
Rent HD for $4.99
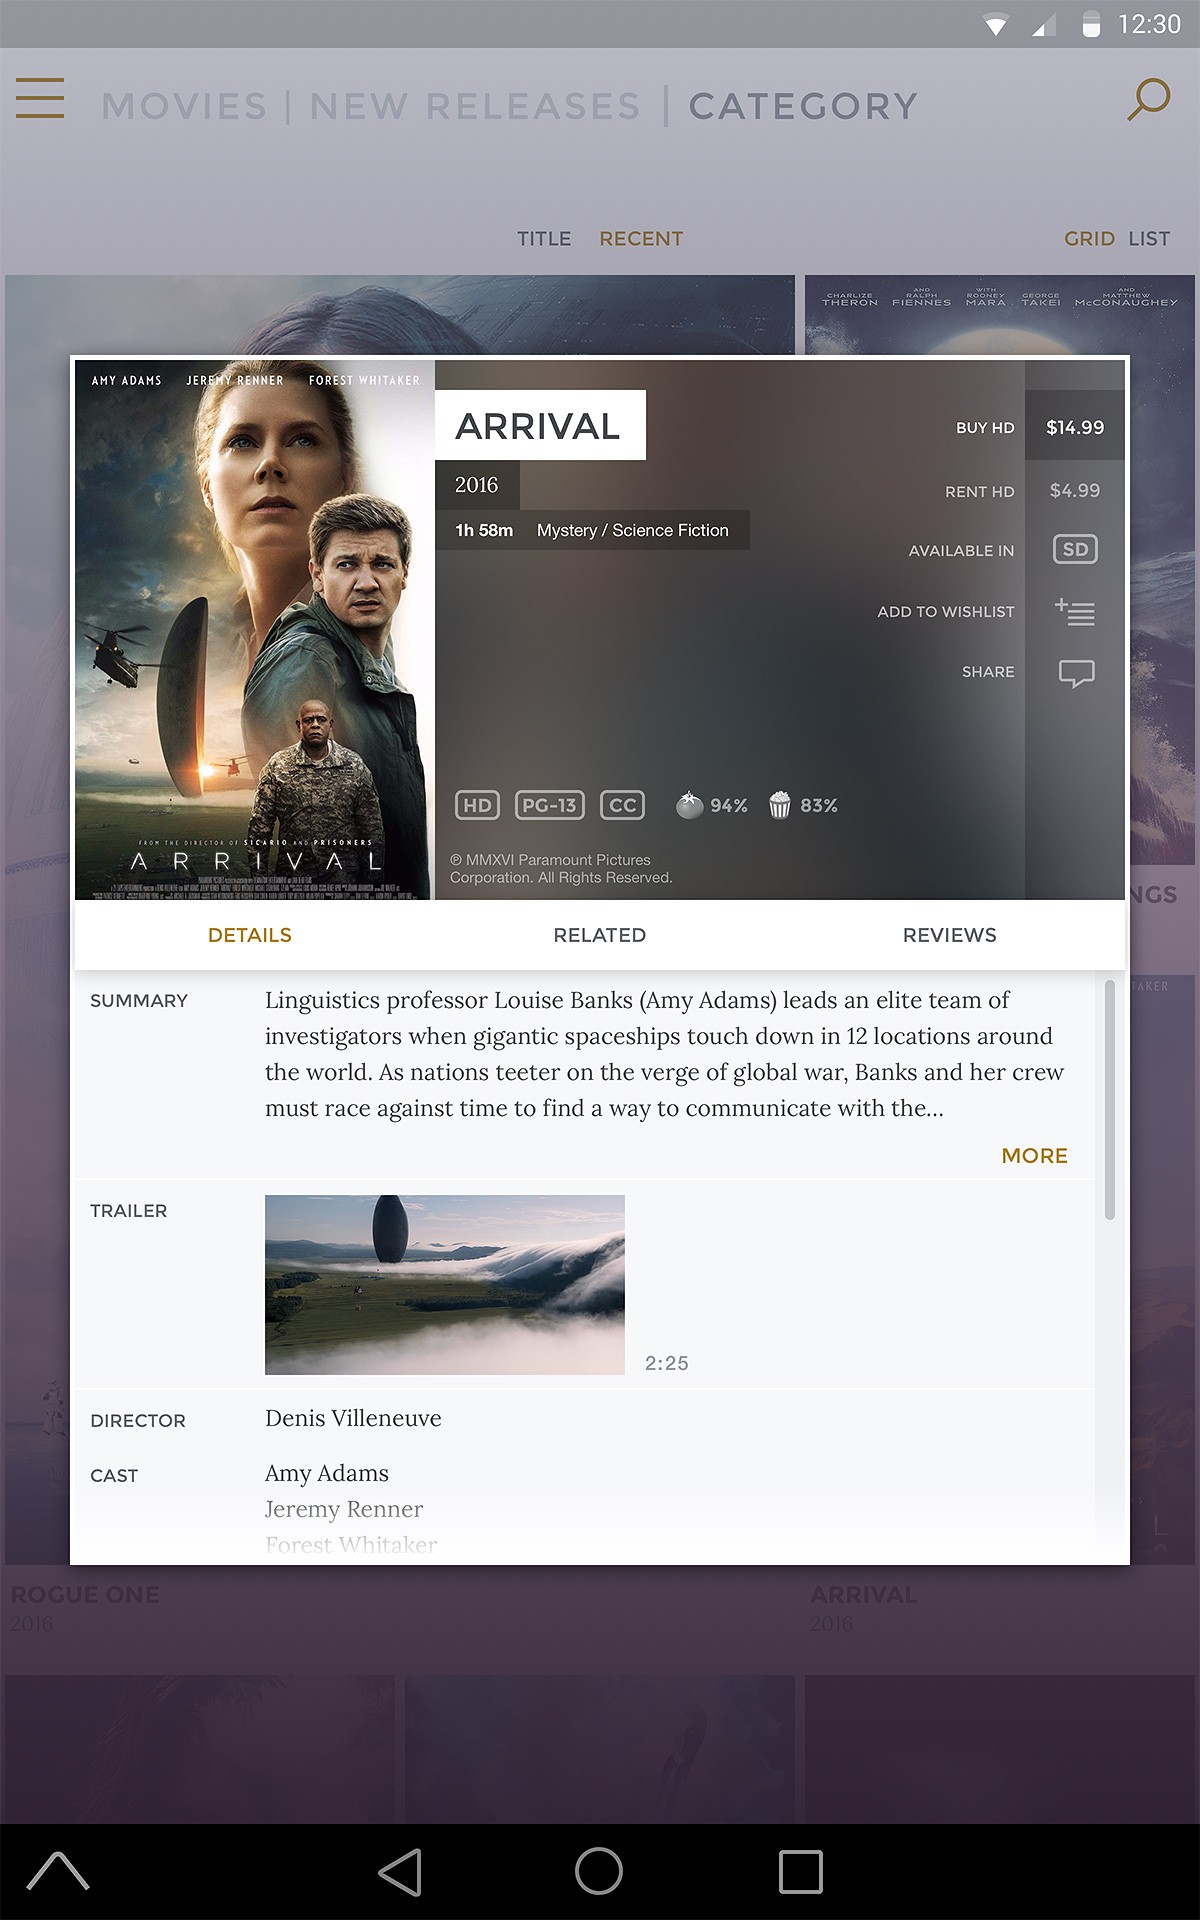coord(1075,491)
